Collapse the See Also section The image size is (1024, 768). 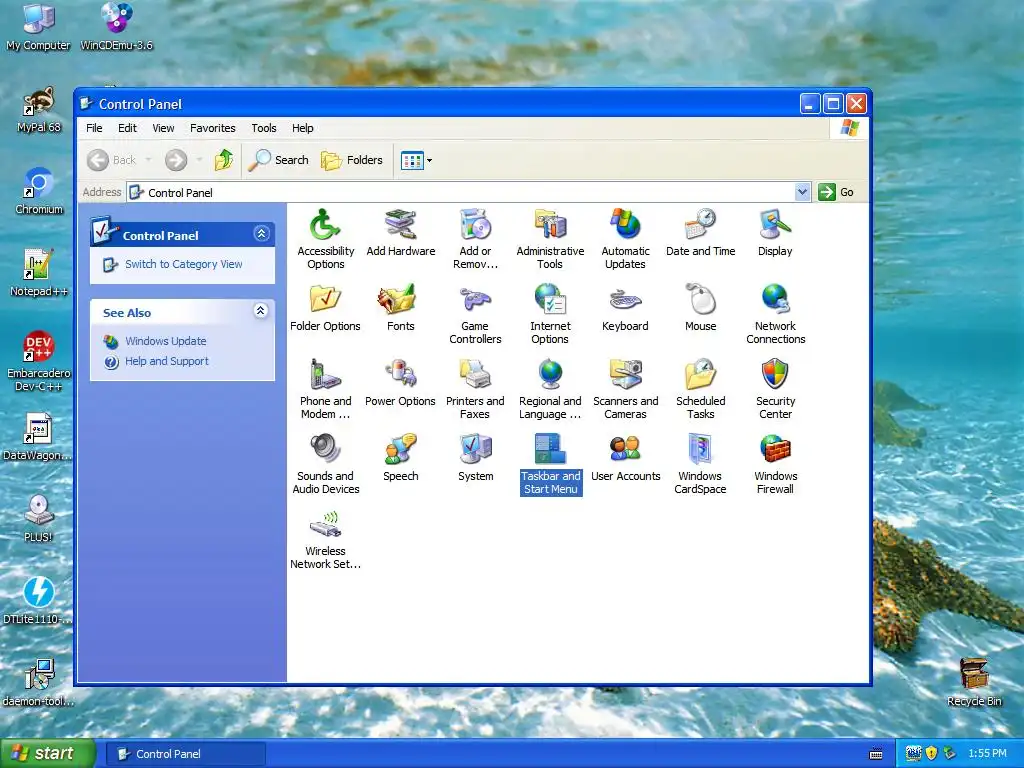tap(261, 311)
